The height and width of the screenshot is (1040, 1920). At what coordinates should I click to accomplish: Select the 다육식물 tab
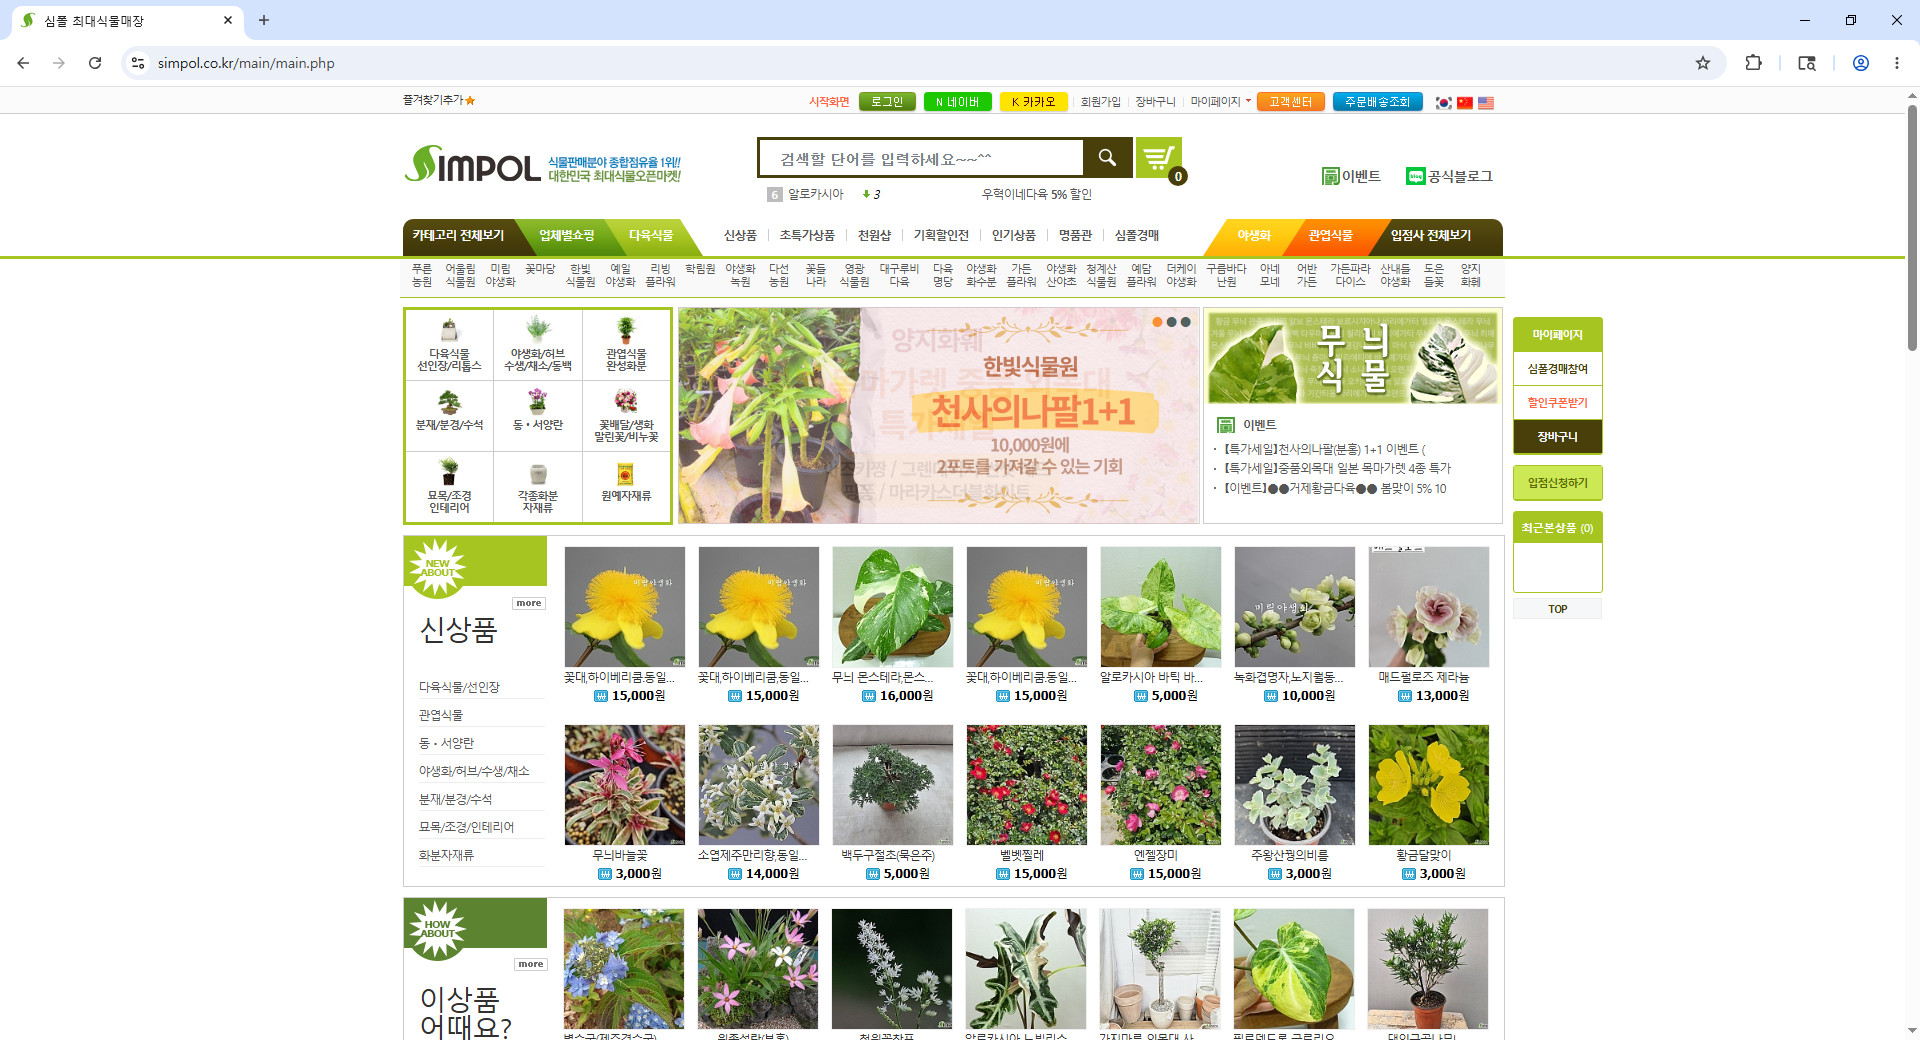[x=651, y=236]
